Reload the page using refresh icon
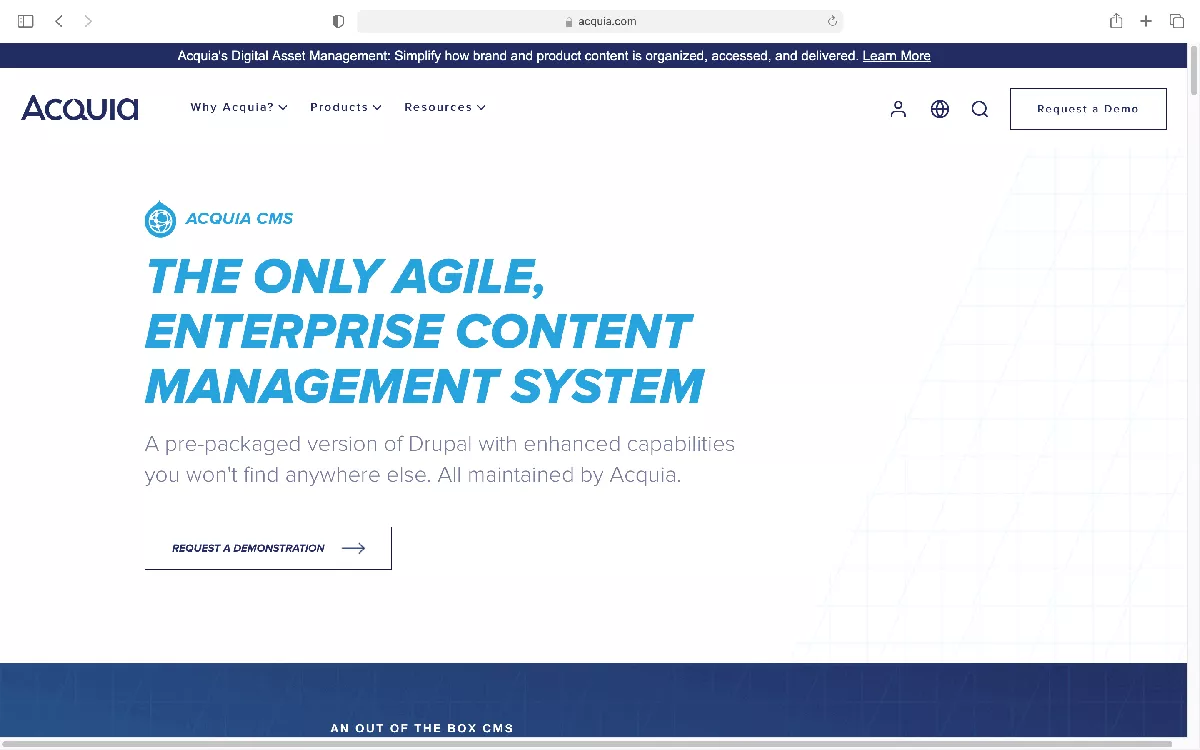 (x=831, y=21)
